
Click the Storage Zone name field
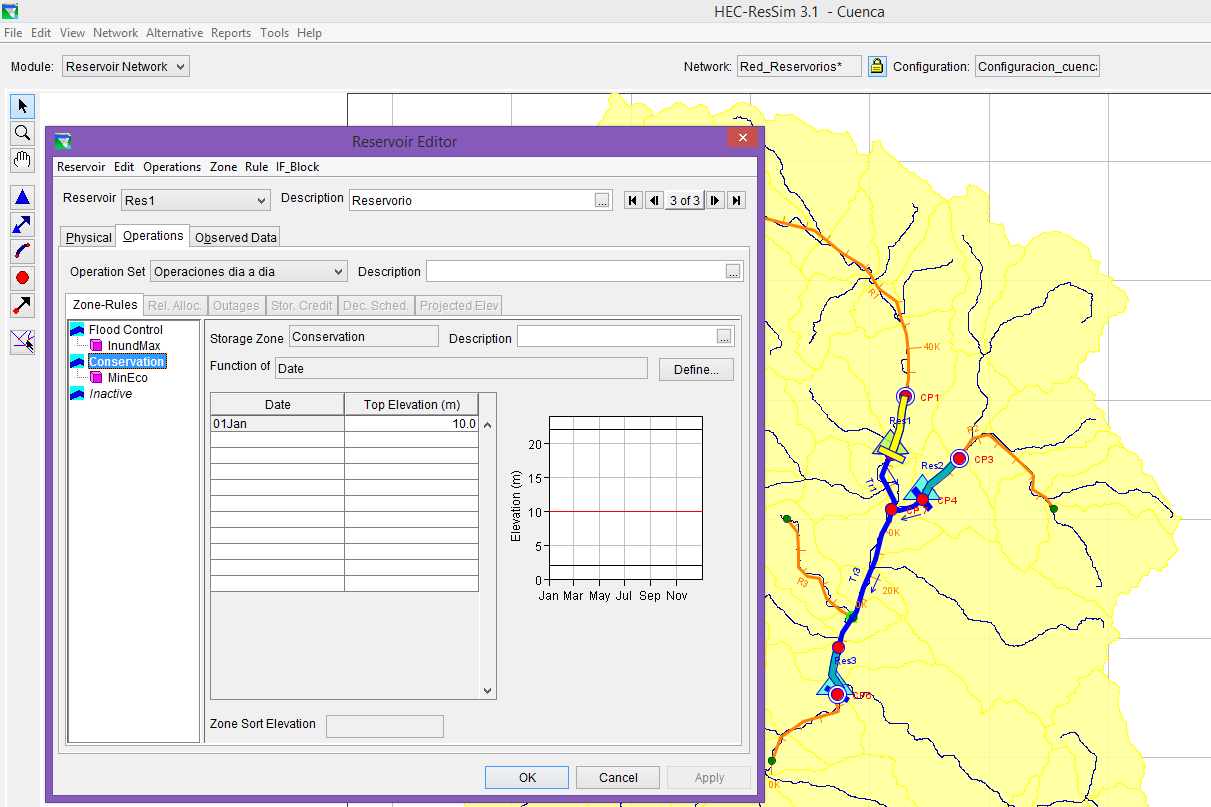pos(363,337)
